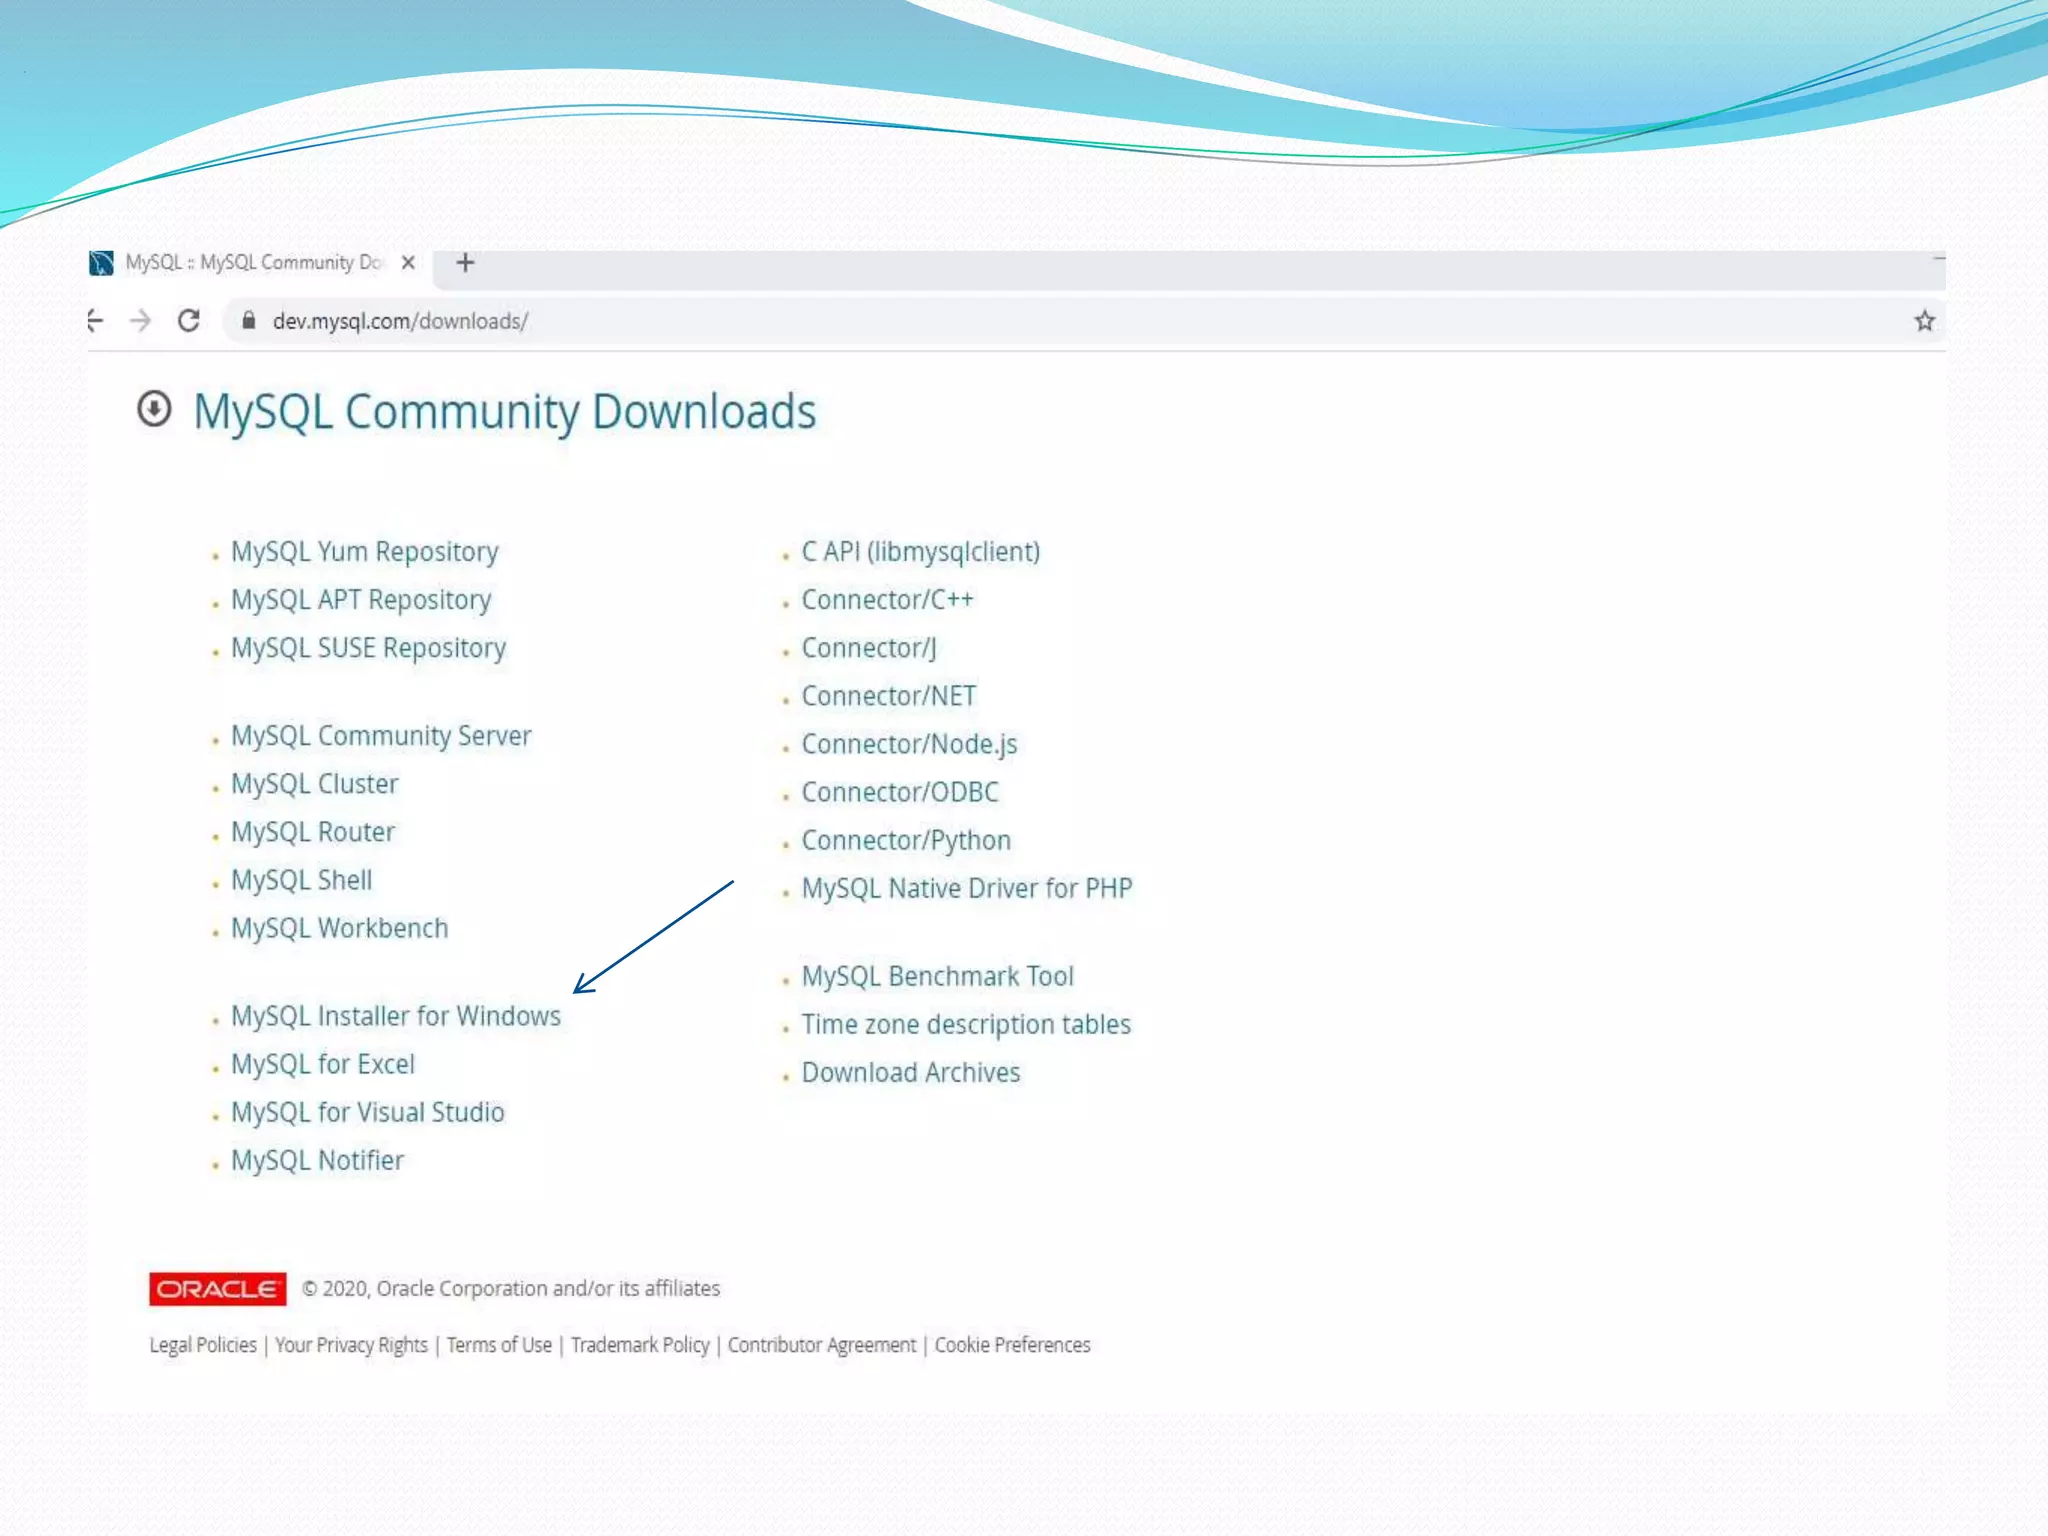The image size is (2048, 1536).
Task: Open the MySQL Workbench link
Action: [339, 928]
